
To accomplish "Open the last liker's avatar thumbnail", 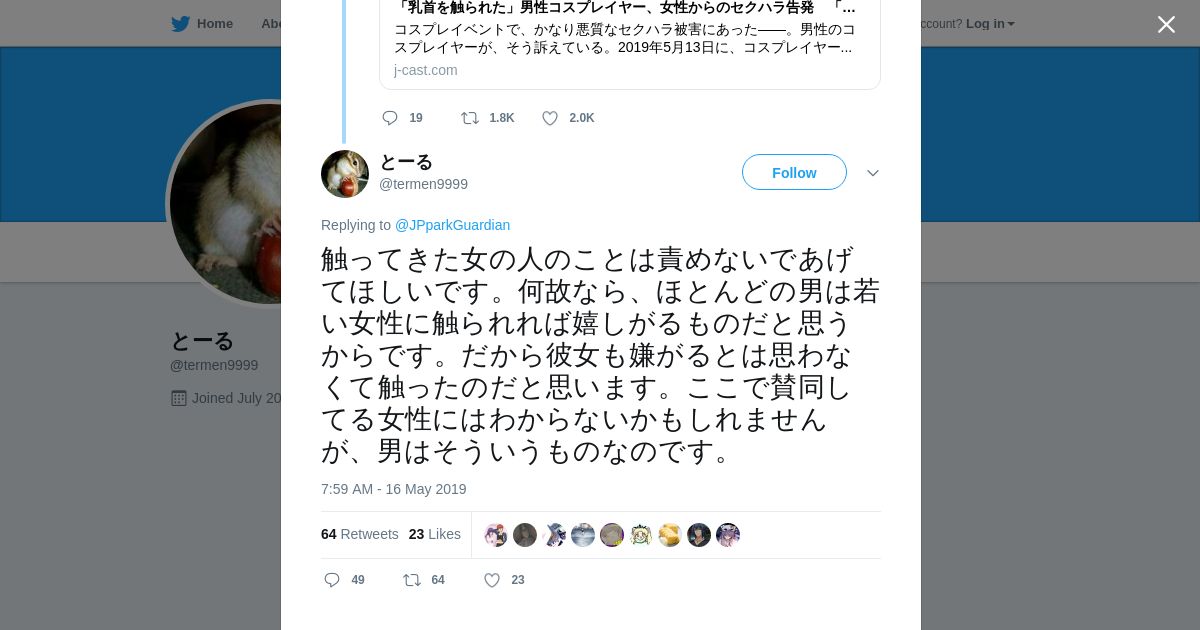I will click(x=728, y=535).
